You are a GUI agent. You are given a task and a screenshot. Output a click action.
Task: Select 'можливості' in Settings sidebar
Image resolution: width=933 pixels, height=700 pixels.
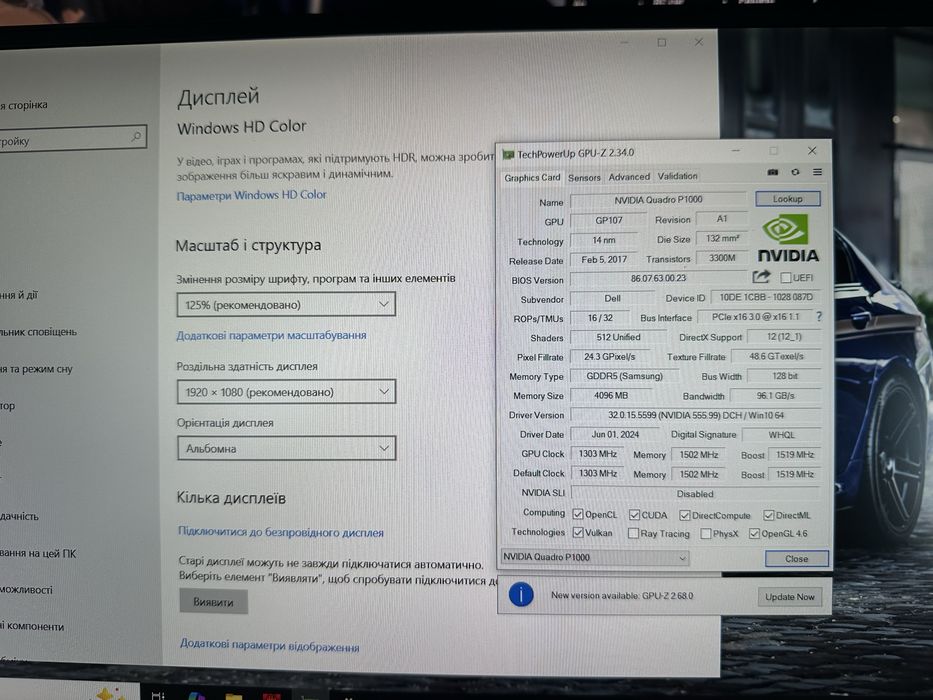pyautogui.click(x=26, y=590)
